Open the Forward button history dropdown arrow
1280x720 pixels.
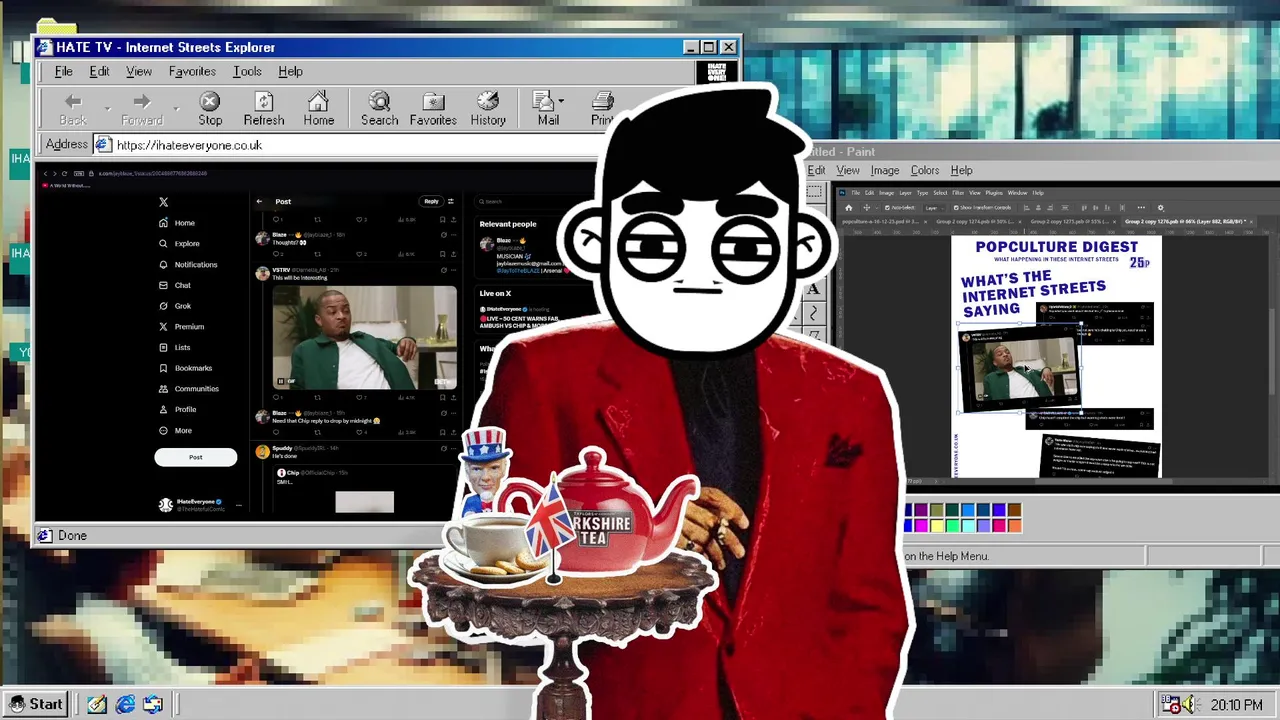point(176,108)
